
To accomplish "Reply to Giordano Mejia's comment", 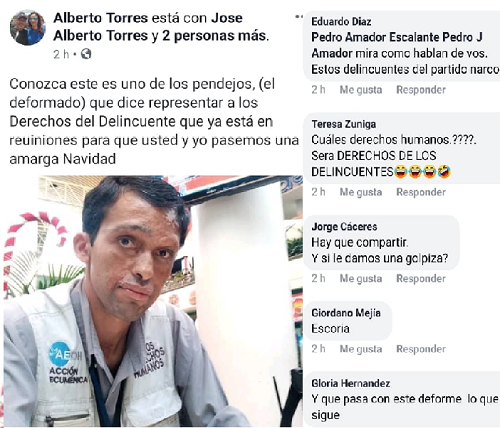I will (x=421, y=349).
